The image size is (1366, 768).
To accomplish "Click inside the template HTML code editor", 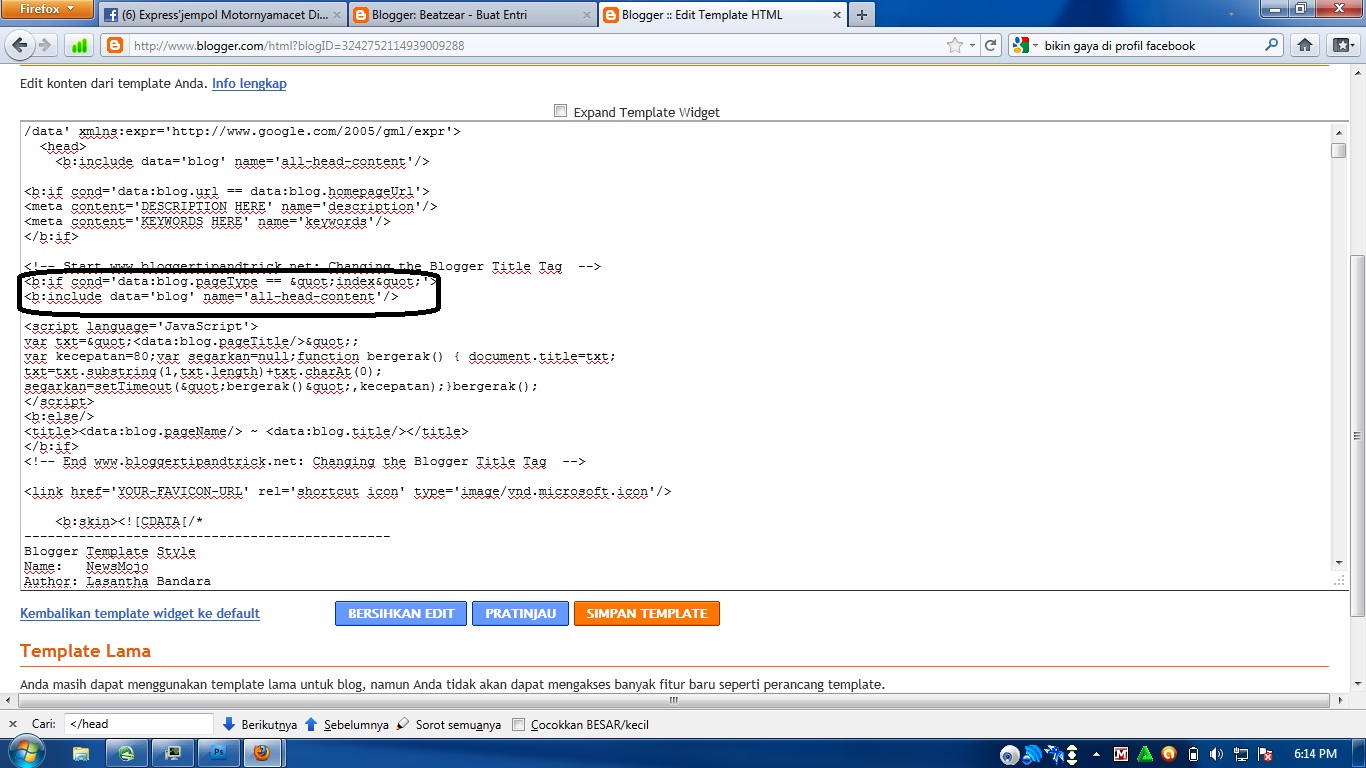I will [x=675, y=355].
